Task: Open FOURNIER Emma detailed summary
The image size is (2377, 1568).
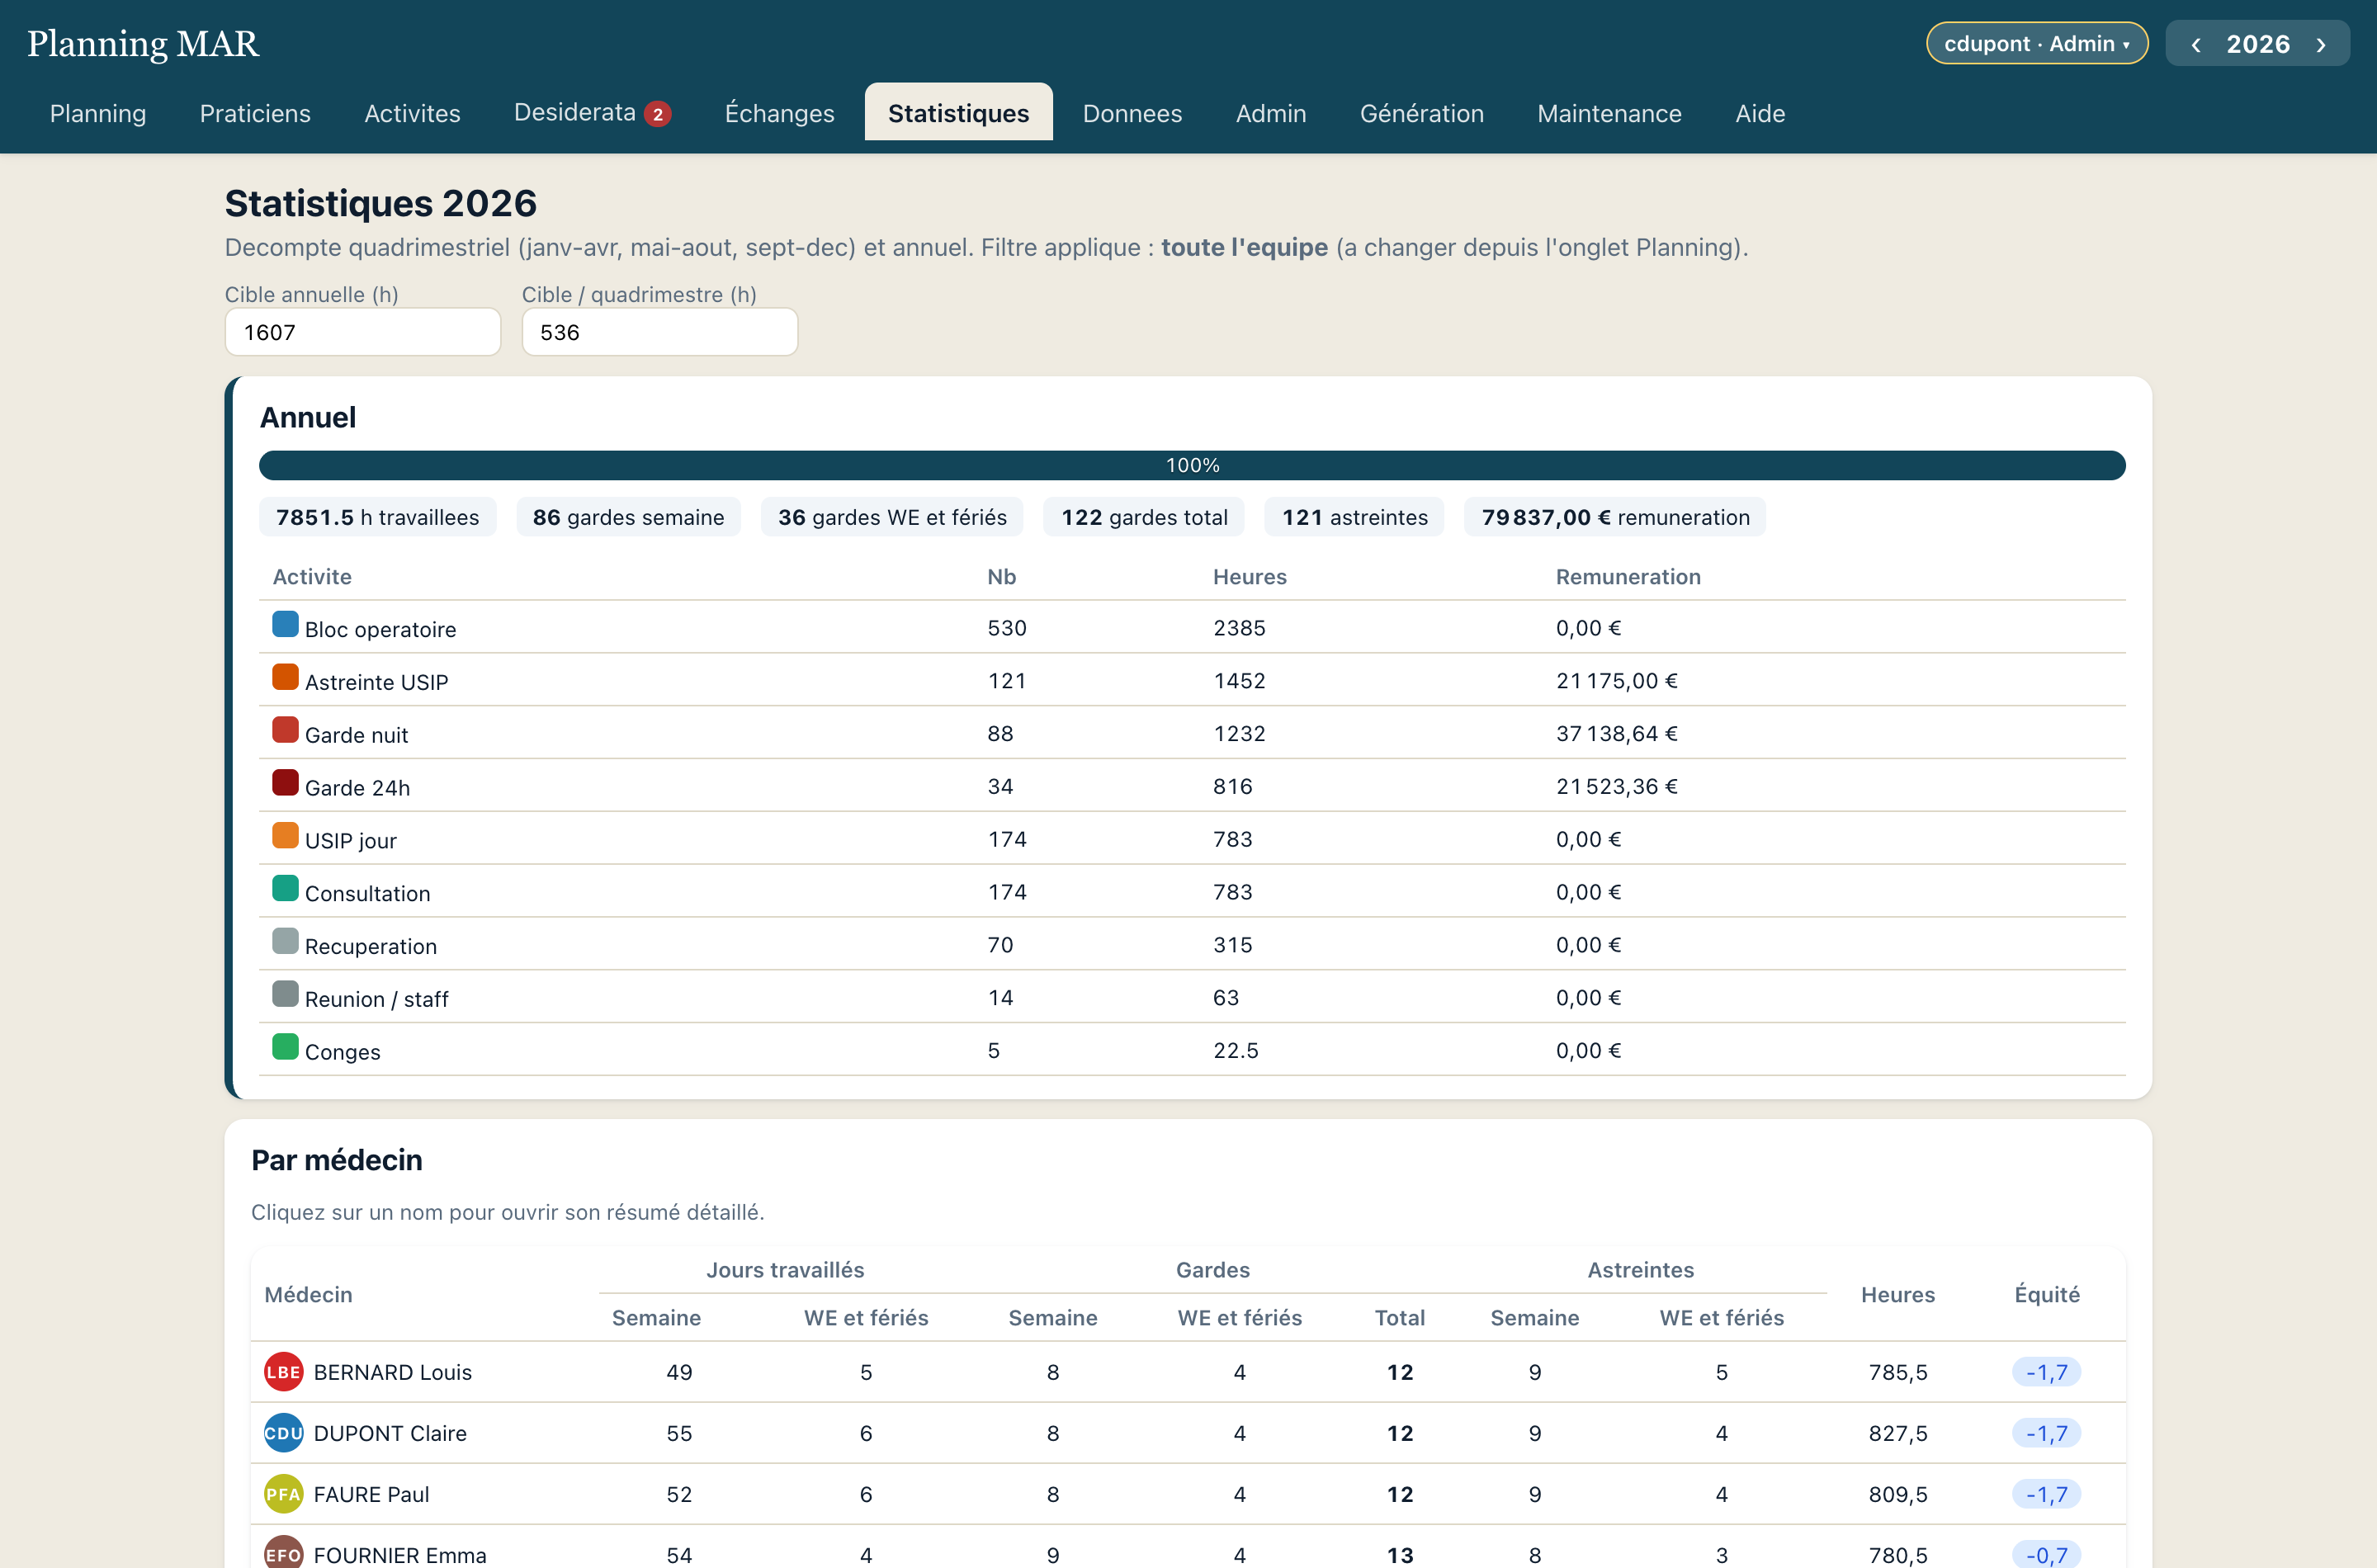Action: click(400, 1555)
